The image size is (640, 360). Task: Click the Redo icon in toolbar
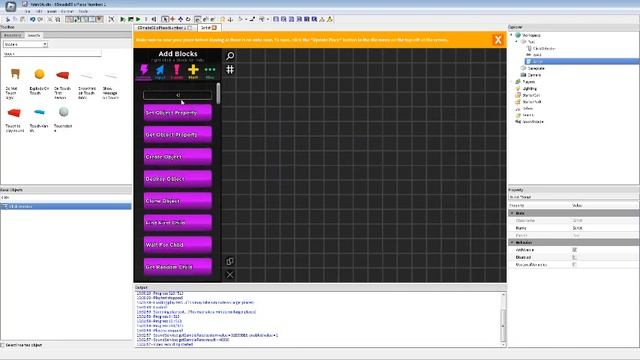[40, 19]
